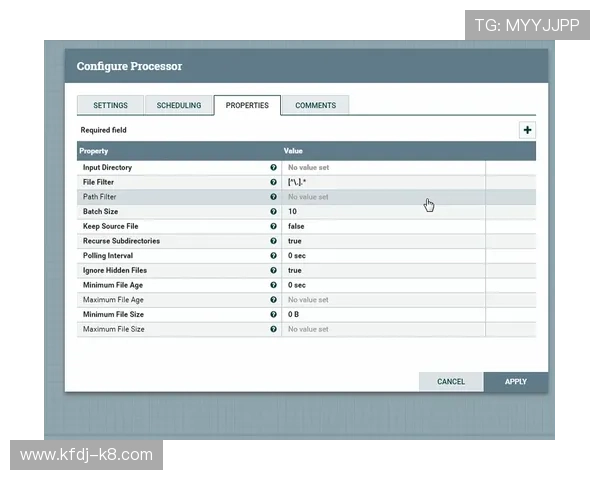Screen dimensions: 600x480
Task: Change Ignore Hidden Files value true
Action: click(x=383, y=270)
